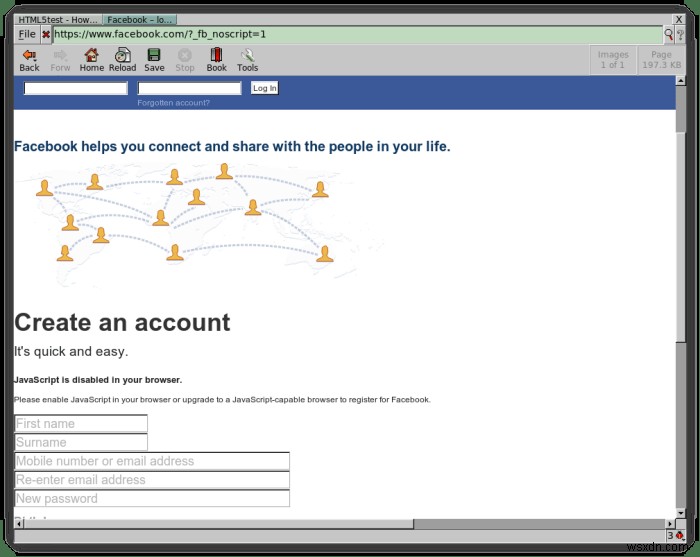Viewport: 700px width, 557px height.
Task: Click the Stop loading icon
Action: click(x=184, y=60)
